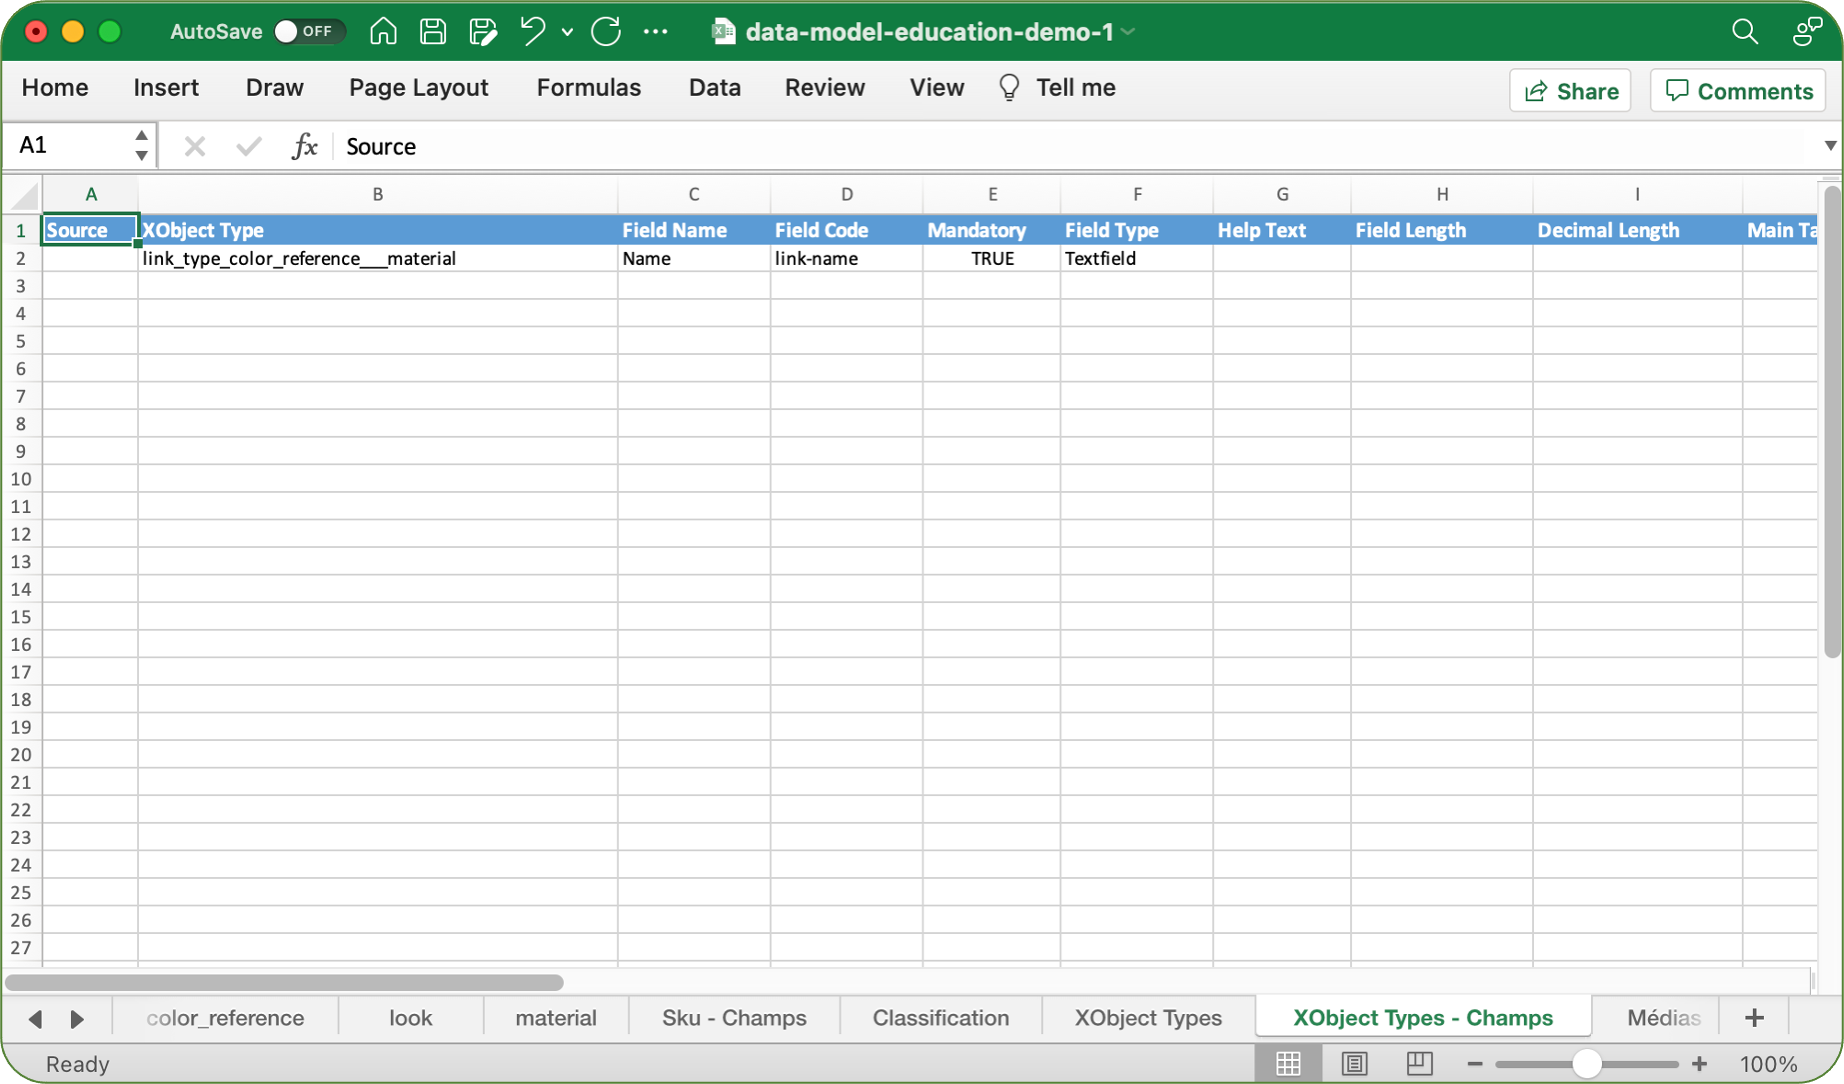Image resolution: width=1844 pixels, height=1084 pixels.
Task: Click the zoom out minus button
Action: tap(1474, 1064)
